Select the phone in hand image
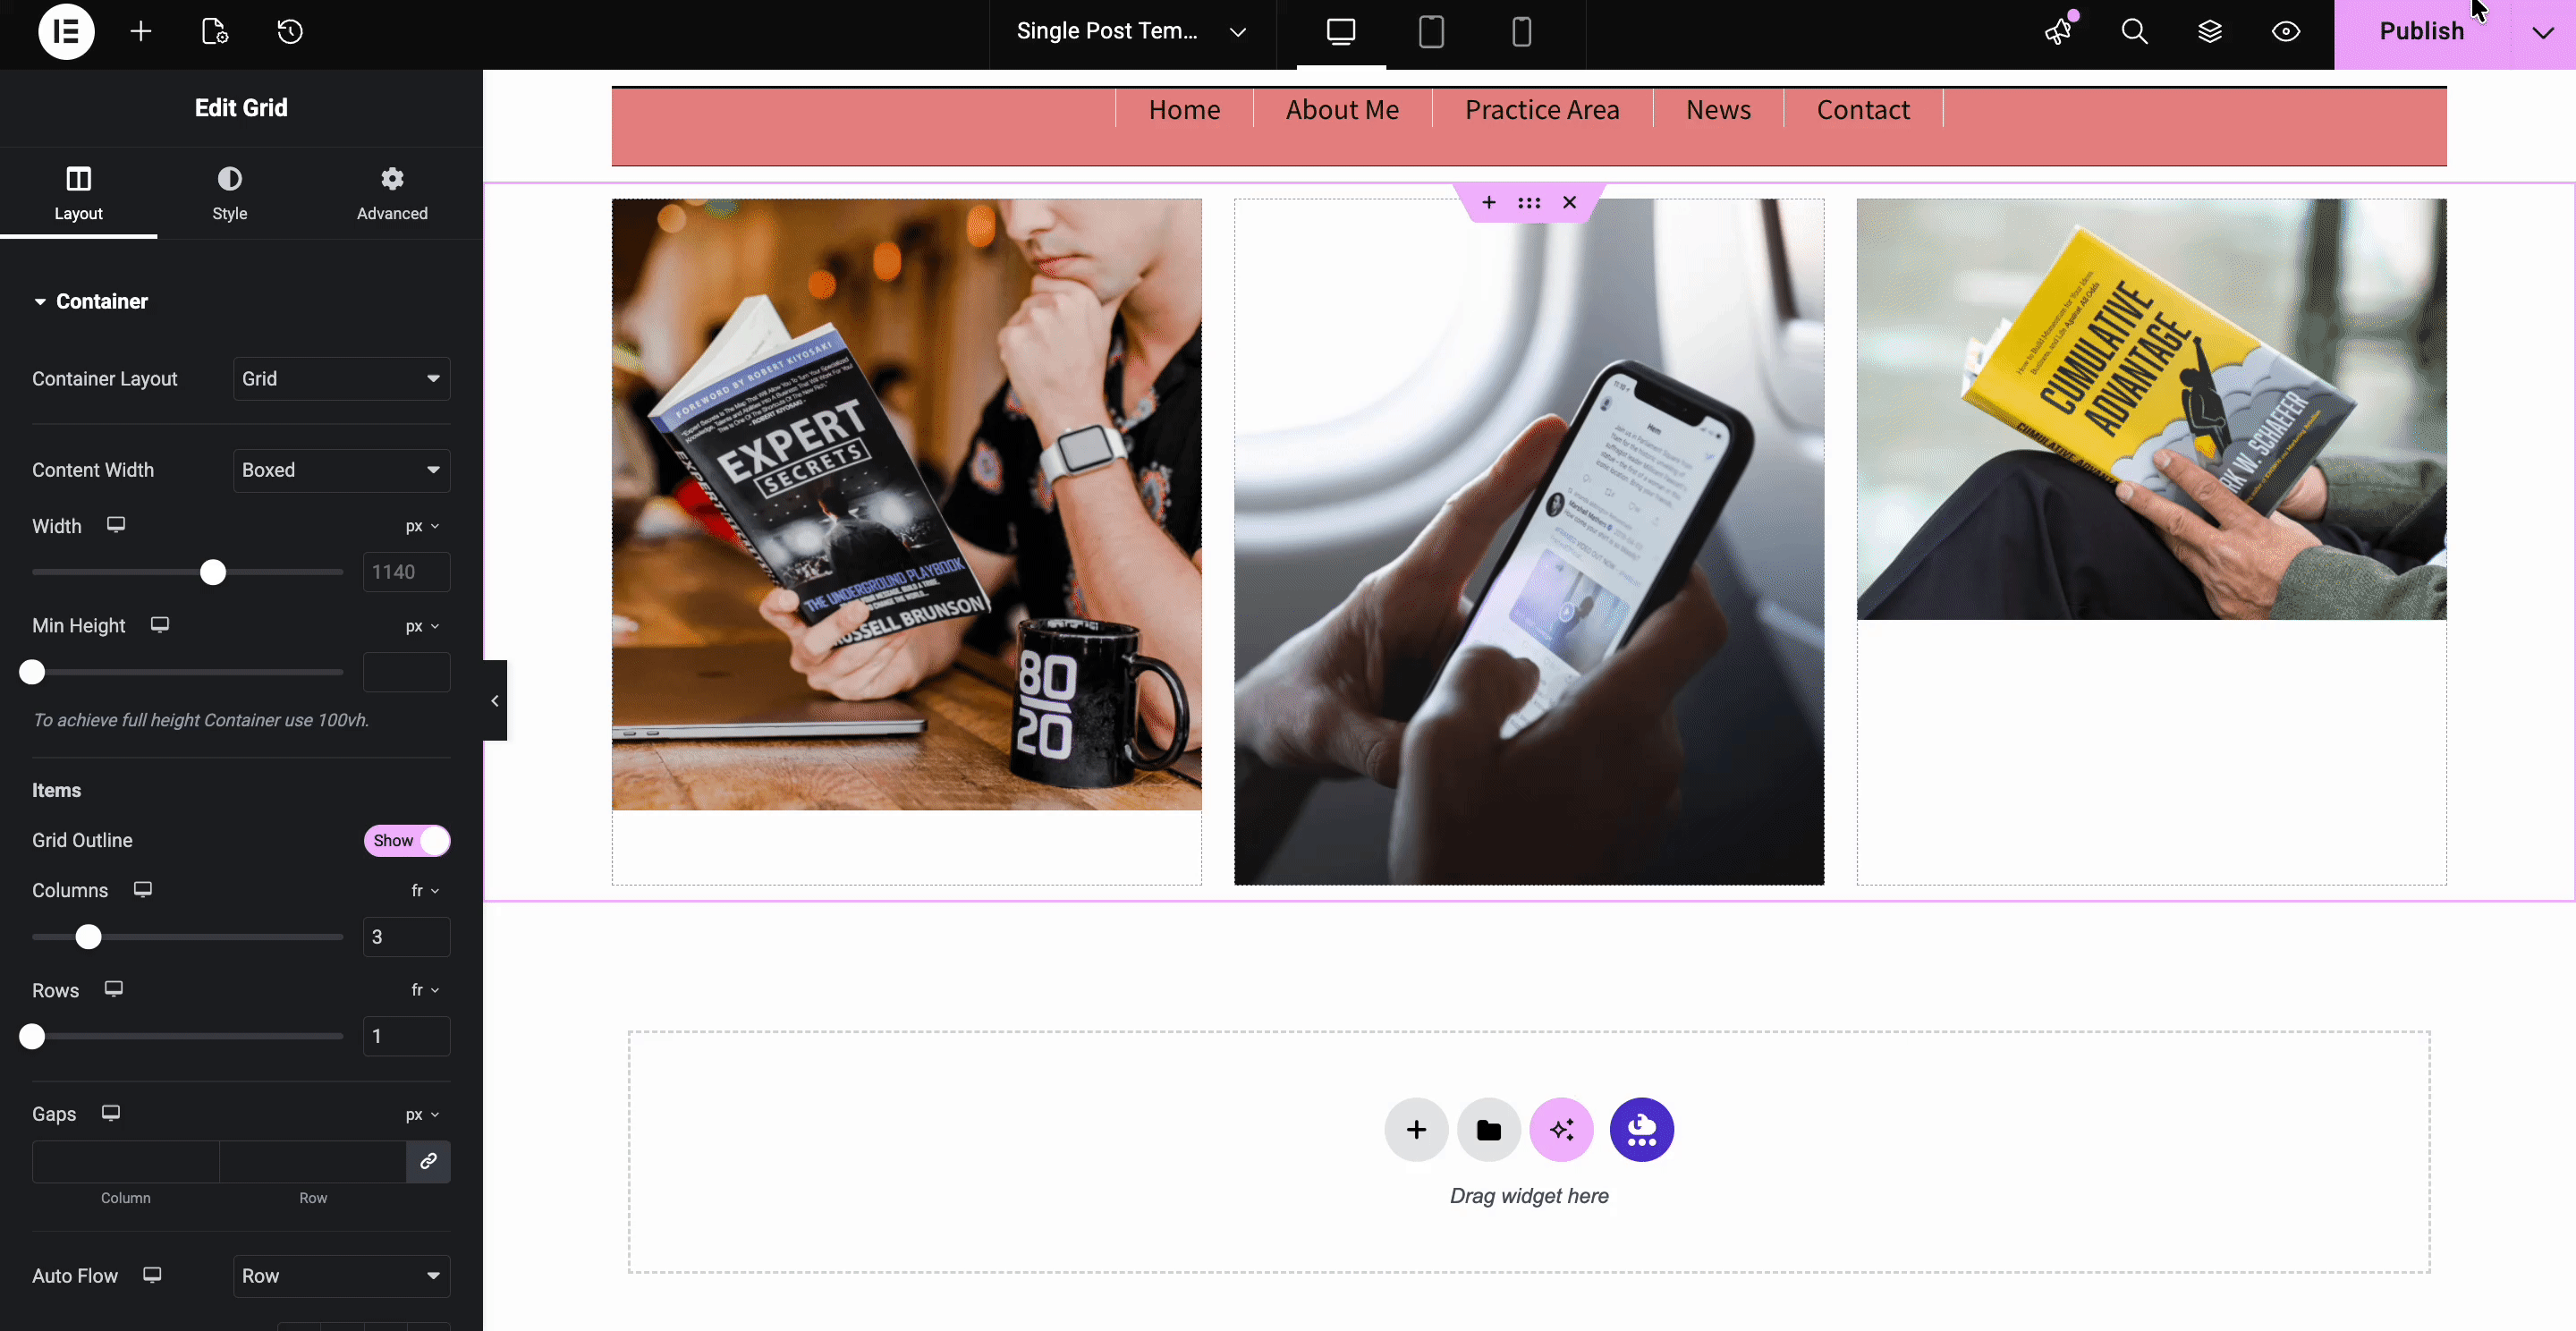Viewport: 2576px width, 1331px height. pyautogui.click(x=1529, y=542)
